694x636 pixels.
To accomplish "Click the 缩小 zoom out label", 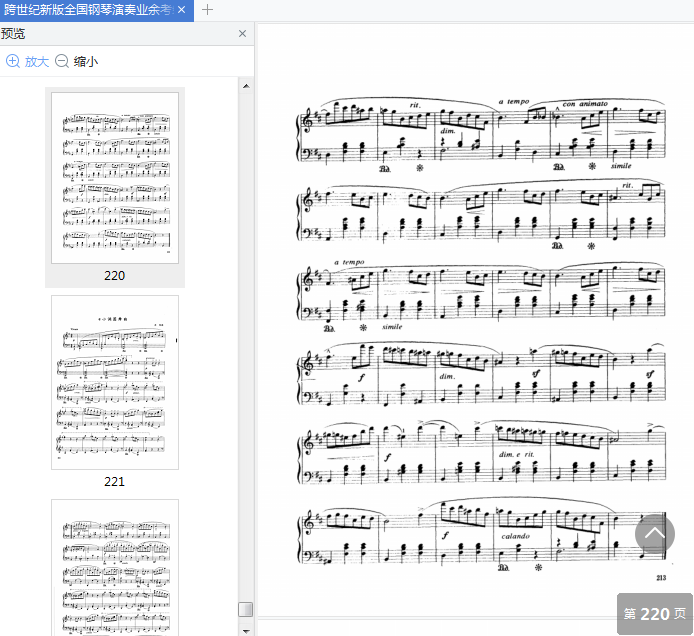I will pyautogui.click(x=86, y=62).
